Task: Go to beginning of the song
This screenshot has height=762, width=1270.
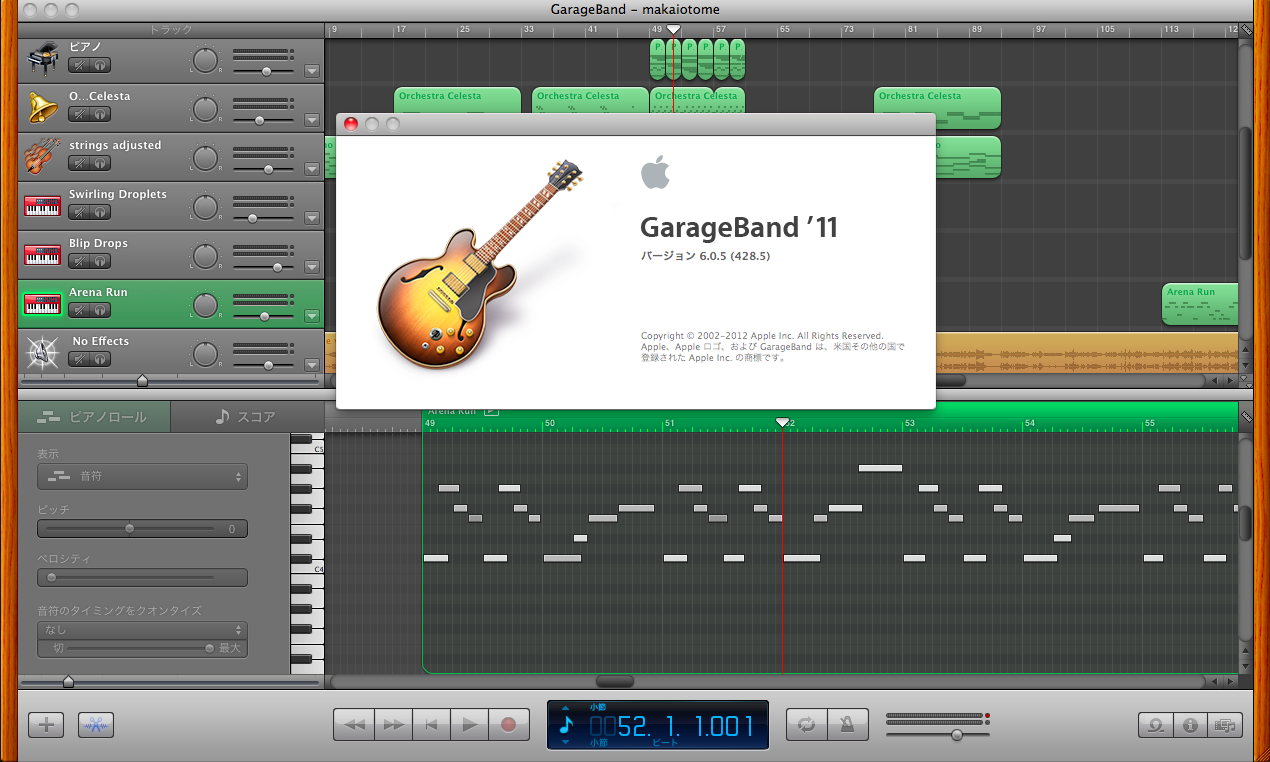Action: click(x=431, y=725)
